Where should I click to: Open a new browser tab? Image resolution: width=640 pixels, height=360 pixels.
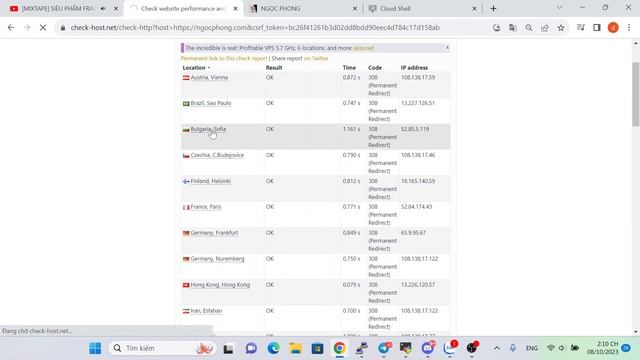(493, 8)
